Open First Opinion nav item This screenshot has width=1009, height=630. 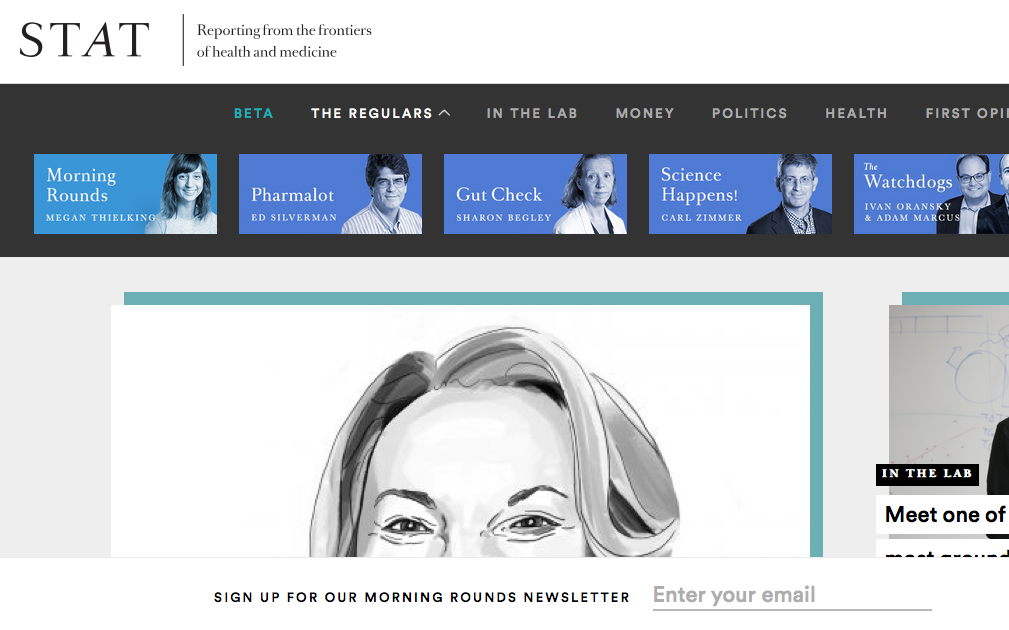[x=967, y=113]
